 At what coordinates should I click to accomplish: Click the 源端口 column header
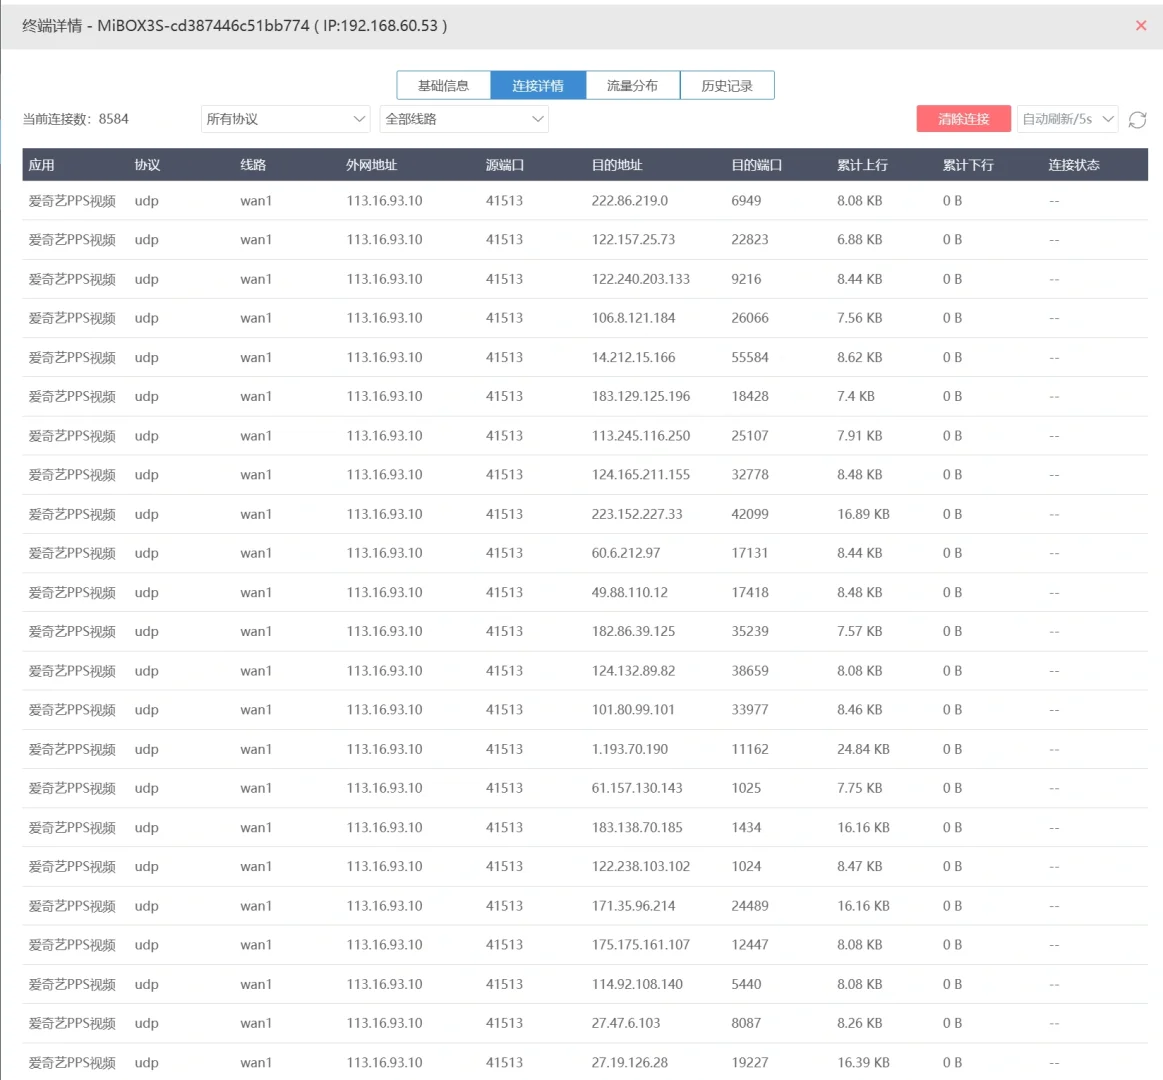[x=505, y=165]
